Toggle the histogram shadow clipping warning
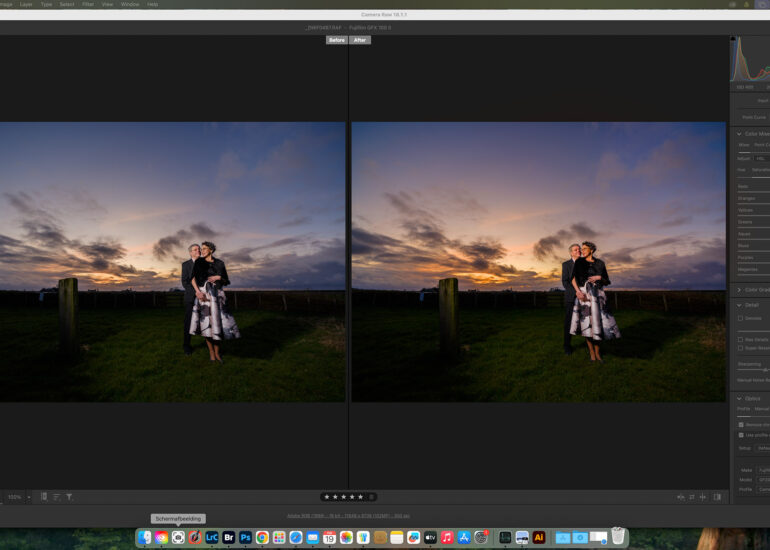The image size is (770, 550). pyautogui.click(x=733, y=39)
